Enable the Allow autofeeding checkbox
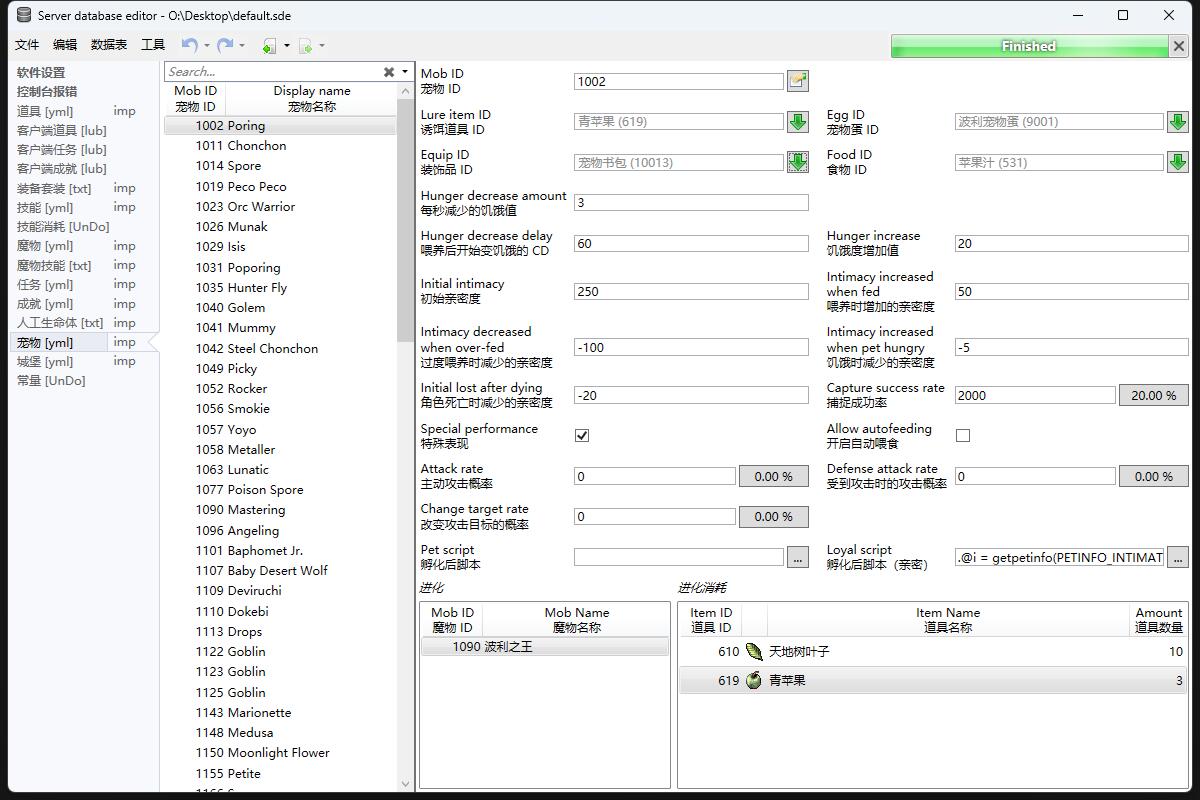 [963, 436]
